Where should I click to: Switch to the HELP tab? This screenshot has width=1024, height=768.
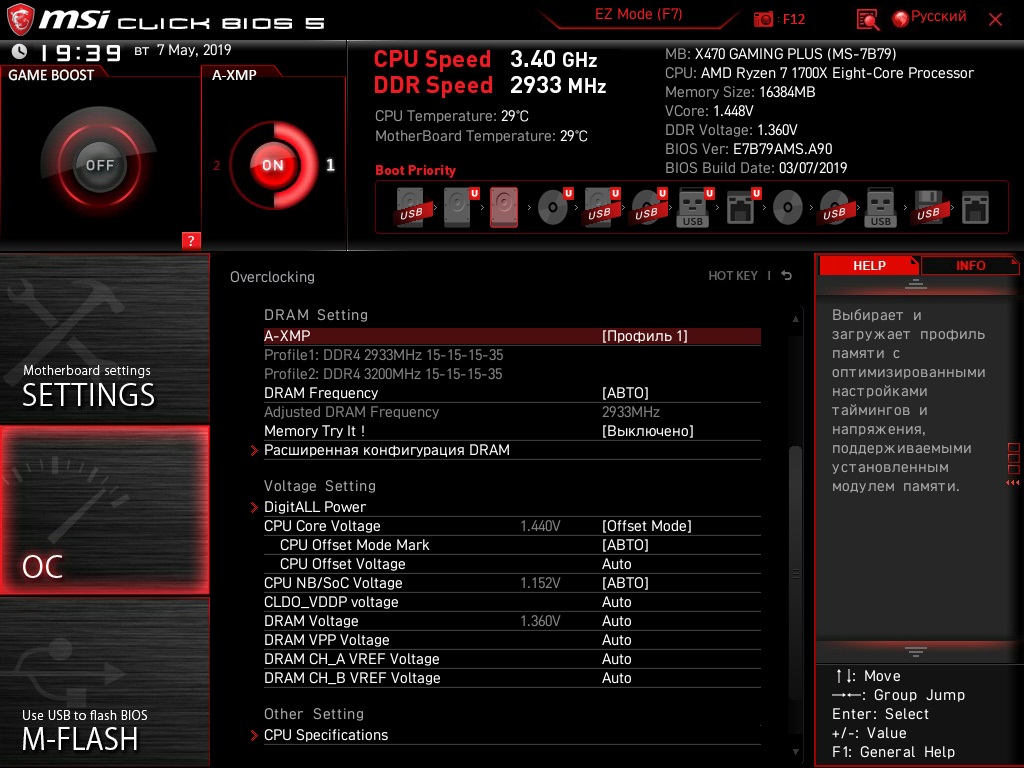[x=869, y=265]
